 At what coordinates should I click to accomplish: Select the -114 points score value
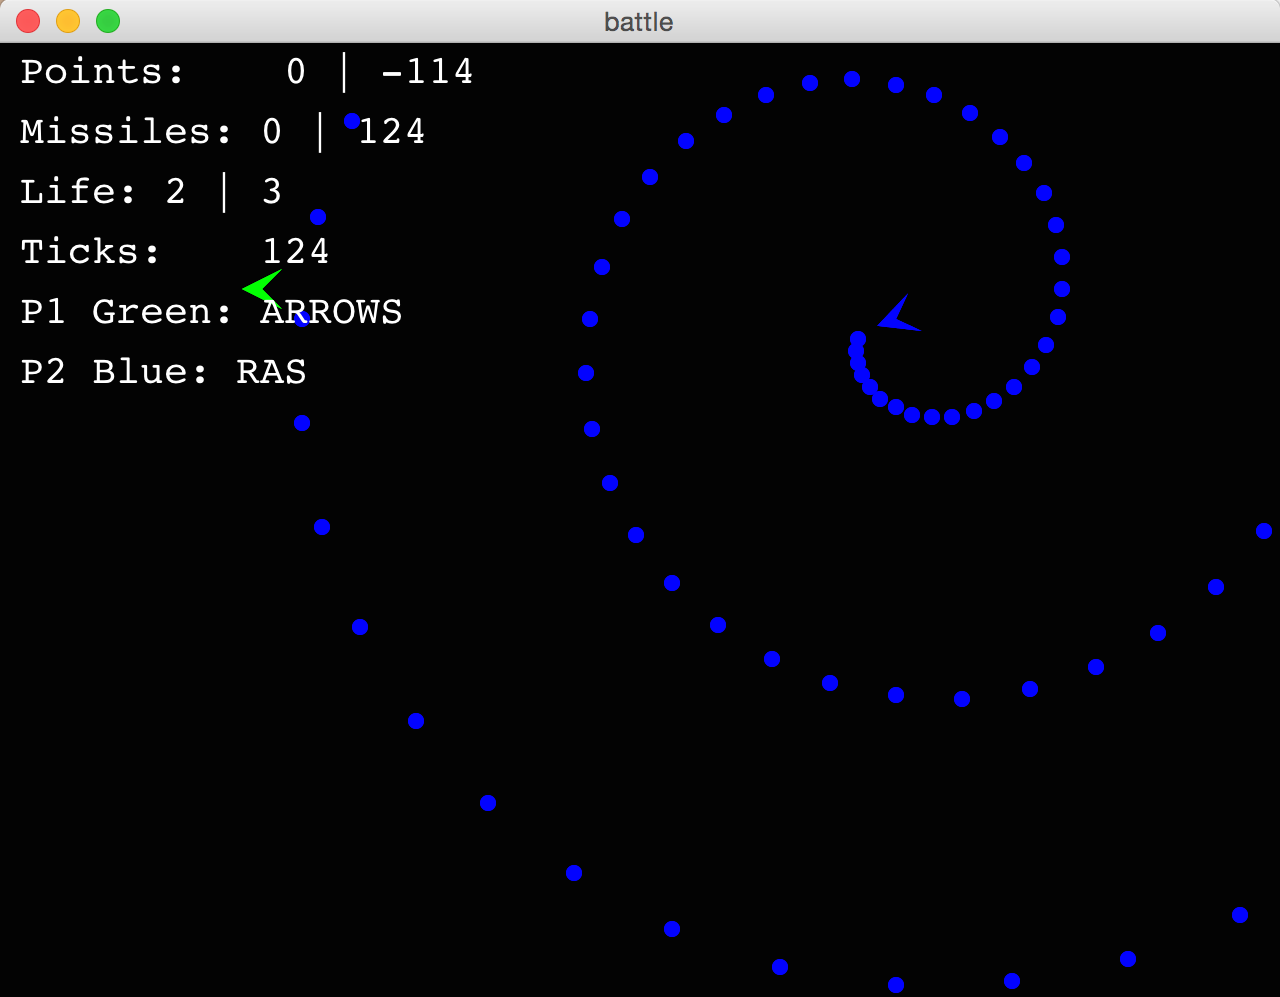[428, 72]
